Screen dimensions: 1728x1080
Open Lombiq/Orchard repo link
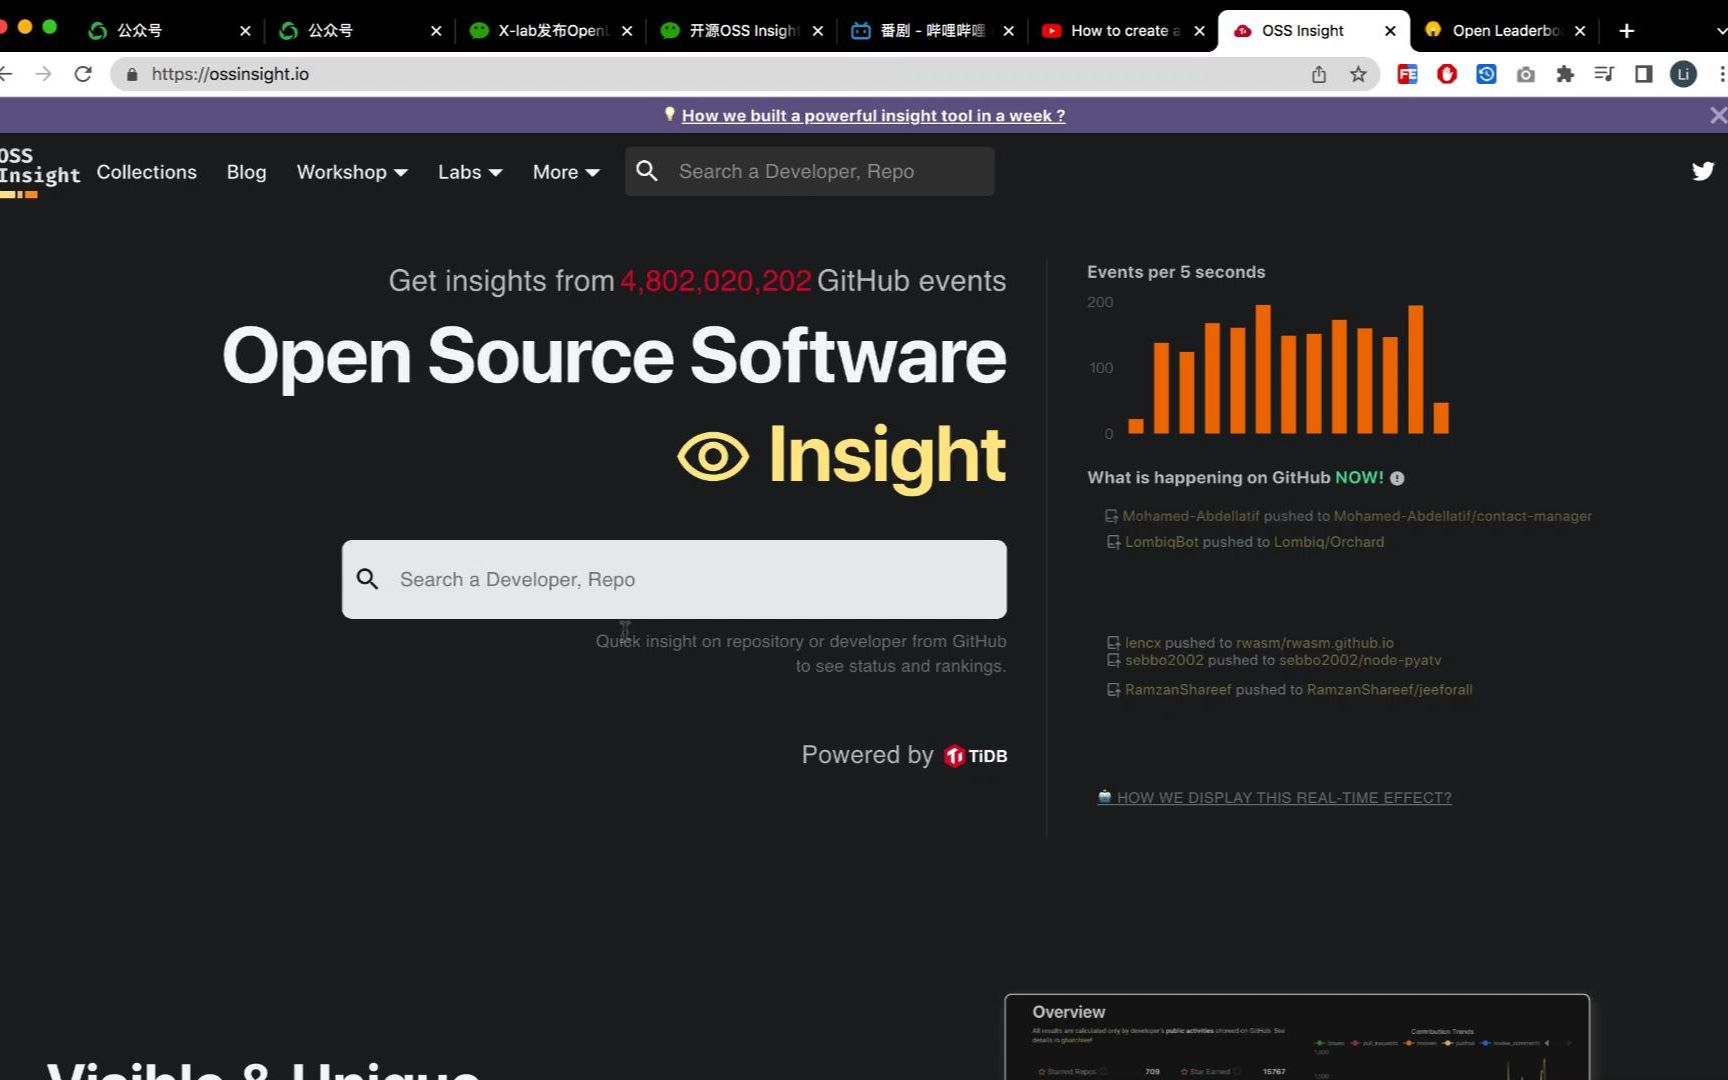point(1329,542)
